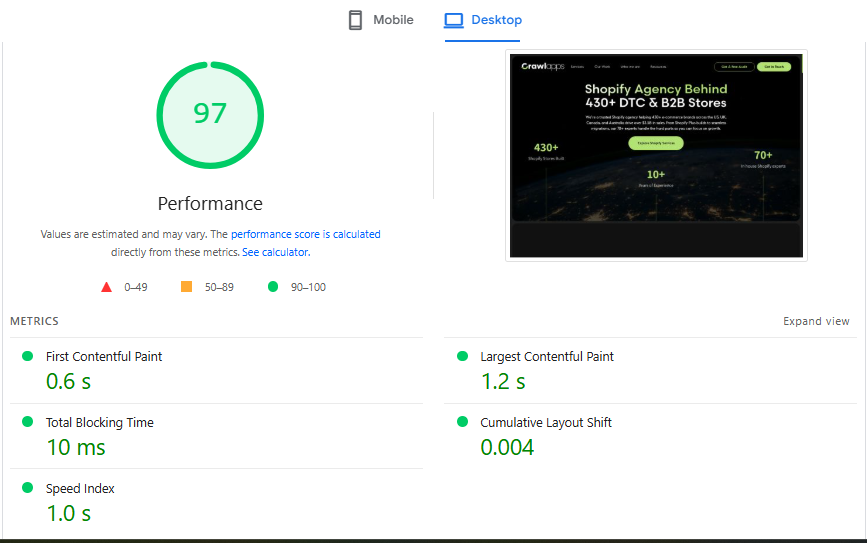
Task: Click the desktop laptop icon
Action: 453,20
